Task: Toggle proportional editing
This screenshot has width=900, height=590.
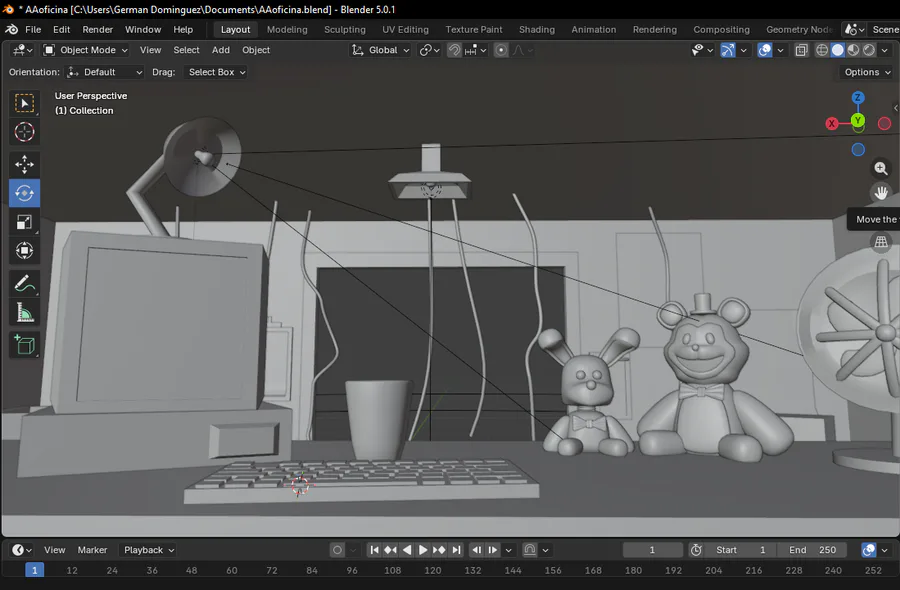Action: 501,50
